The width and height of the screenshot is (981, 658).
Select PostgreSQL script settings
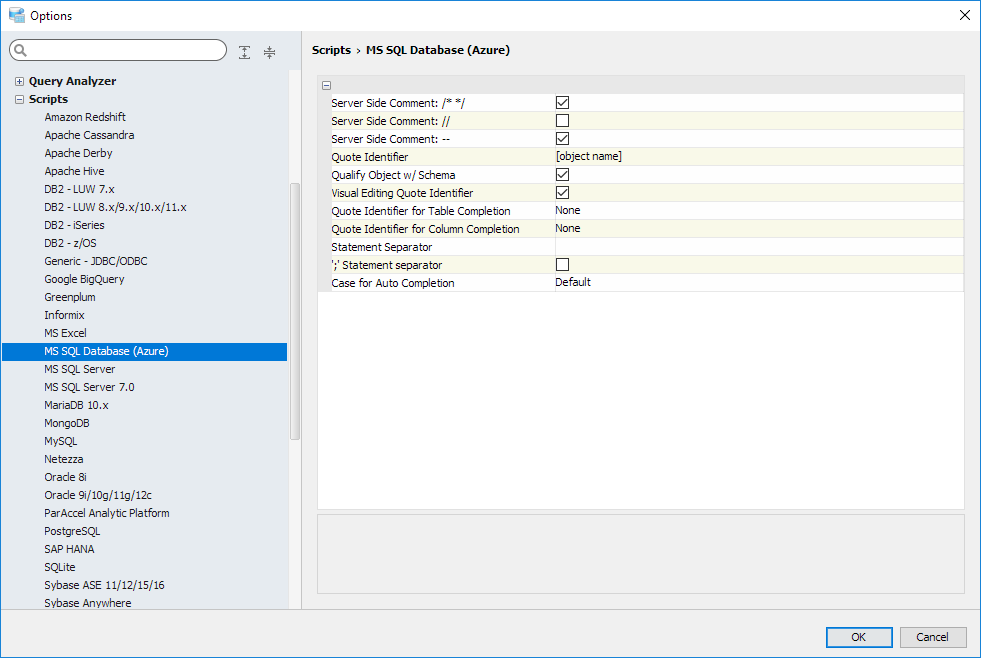(x=72, y=531)
